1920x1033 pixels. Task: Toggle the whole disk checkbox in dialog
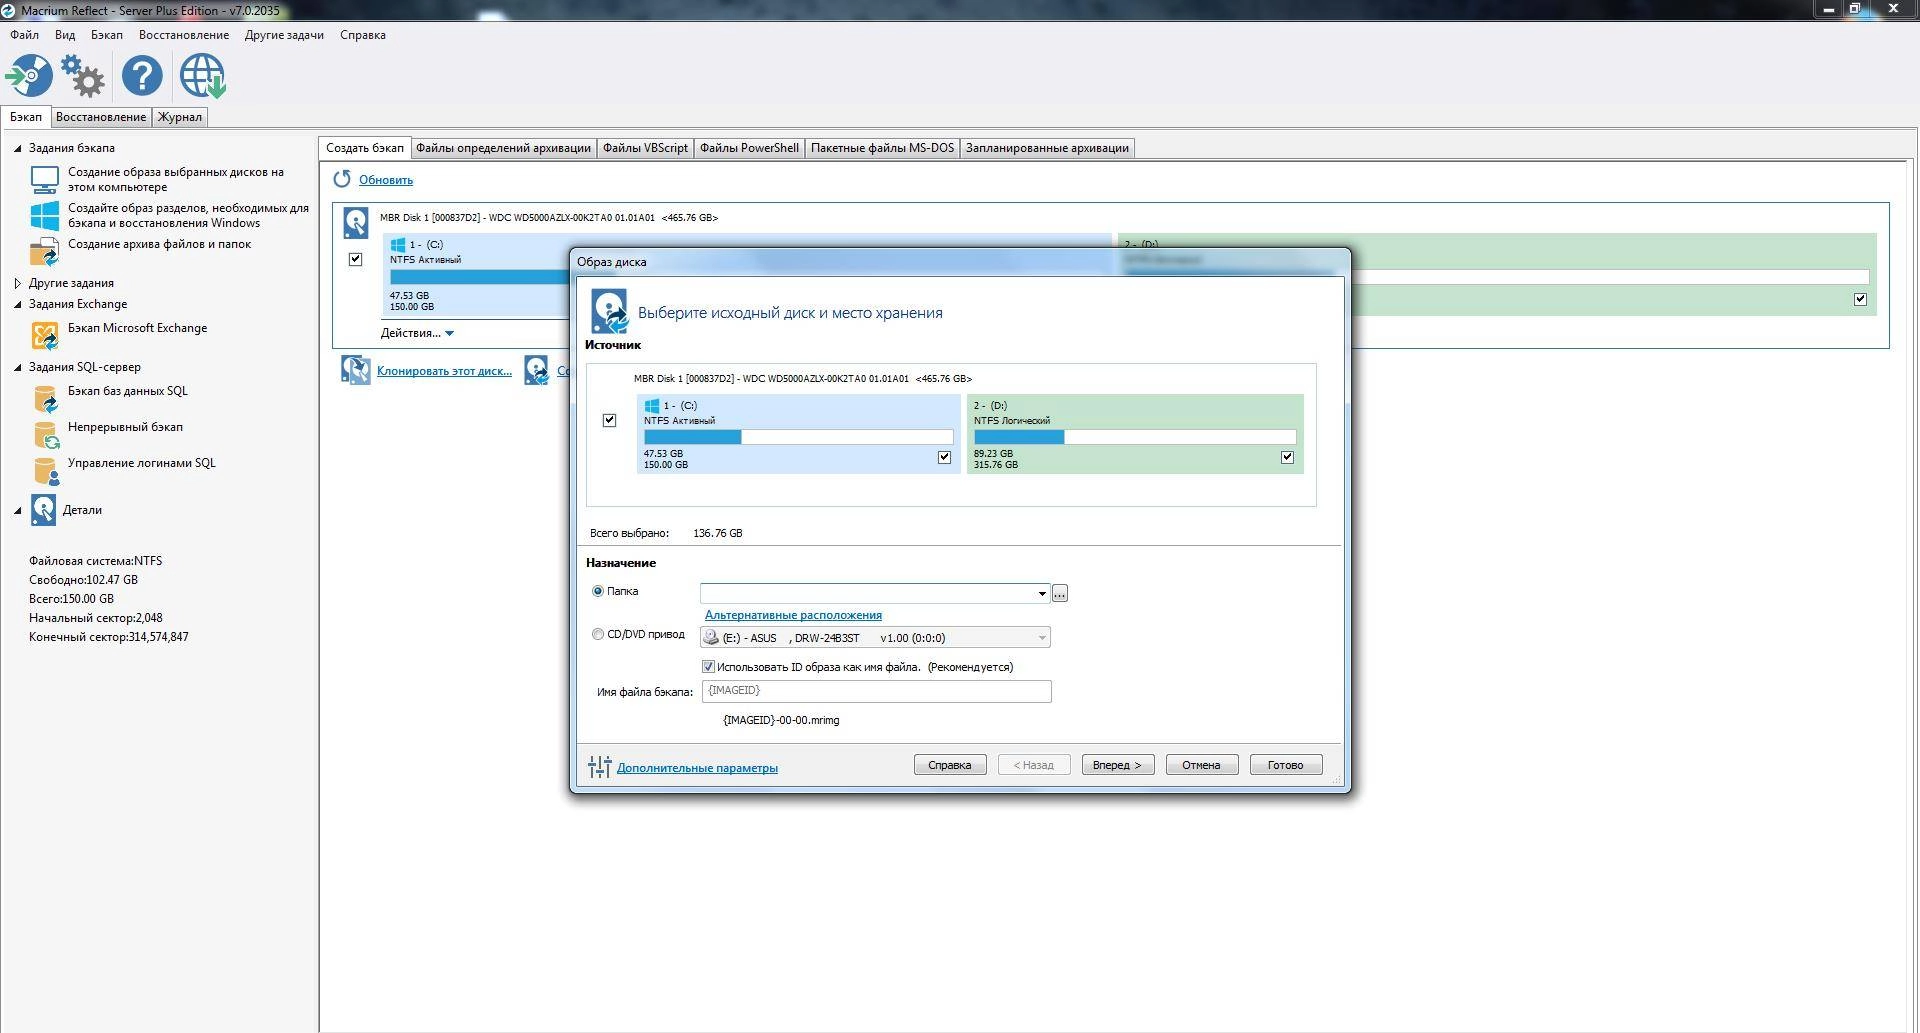click(x=609, y=420)
